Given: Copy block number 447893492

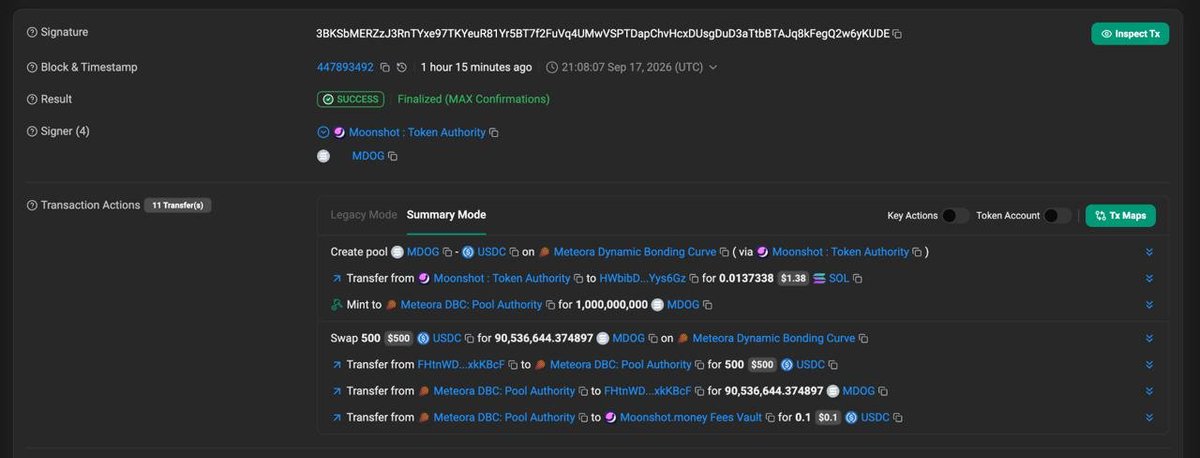Looking at the screenshot, I should [385, 67].
